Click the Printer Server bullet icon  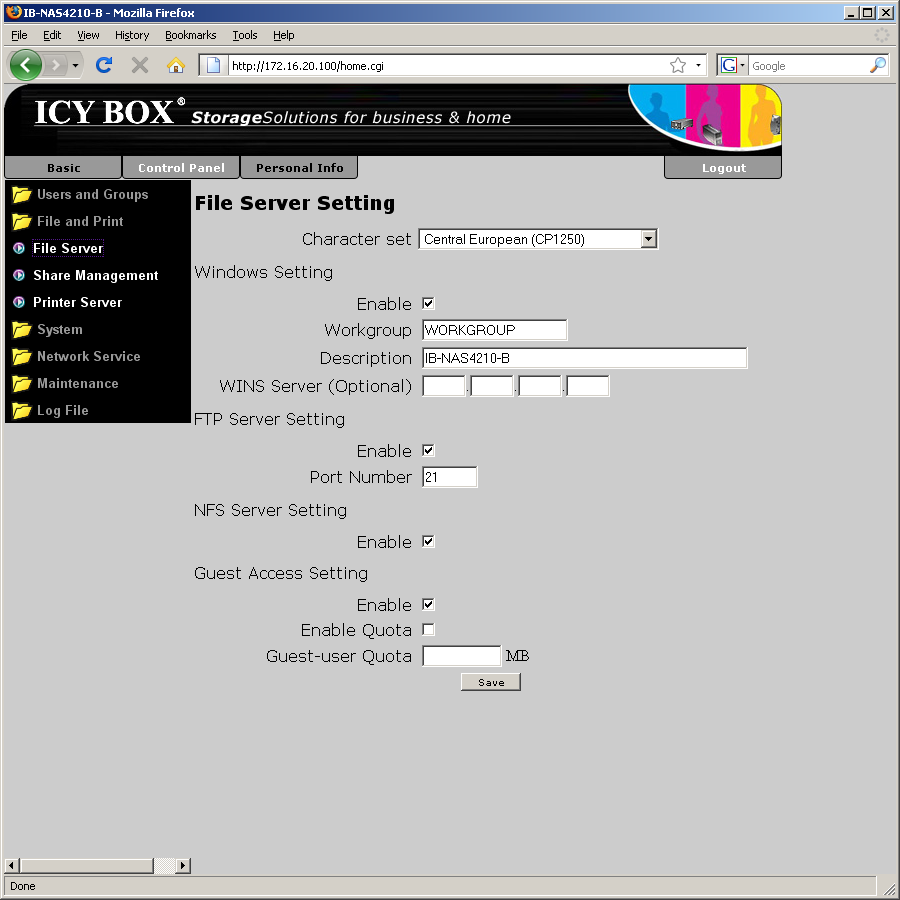click(x=19, y=302)
